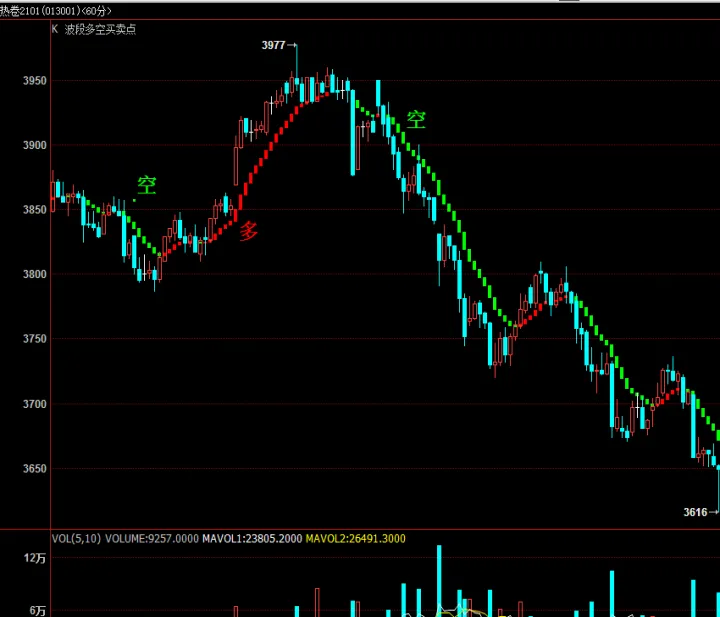Click the red 多 buy signal marker

(248, 231)
